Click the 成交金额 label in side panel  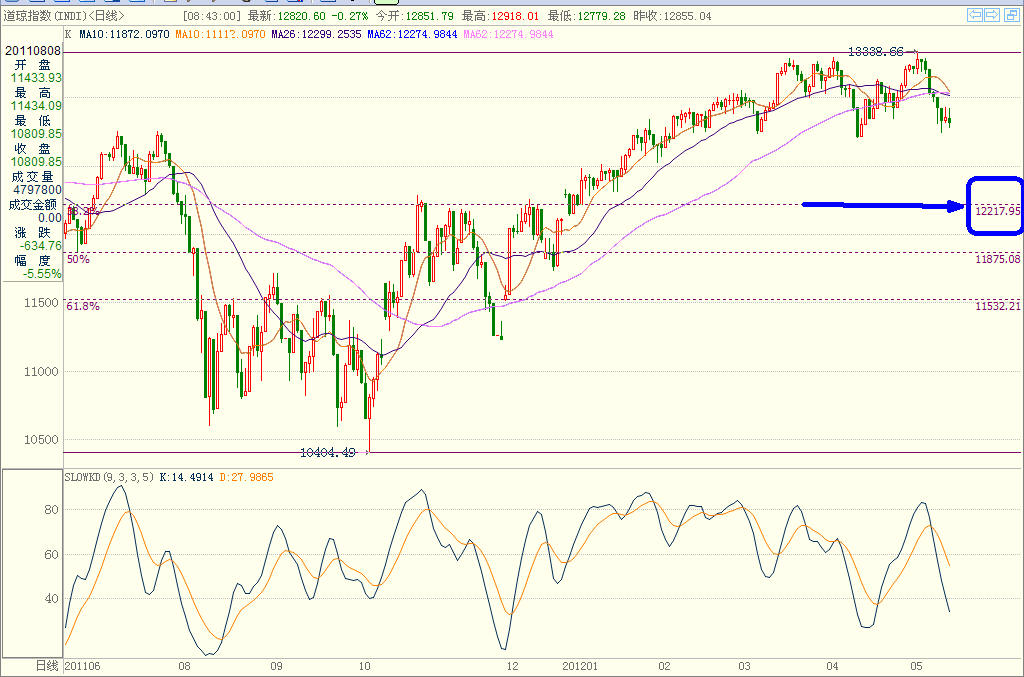point(33,204)
